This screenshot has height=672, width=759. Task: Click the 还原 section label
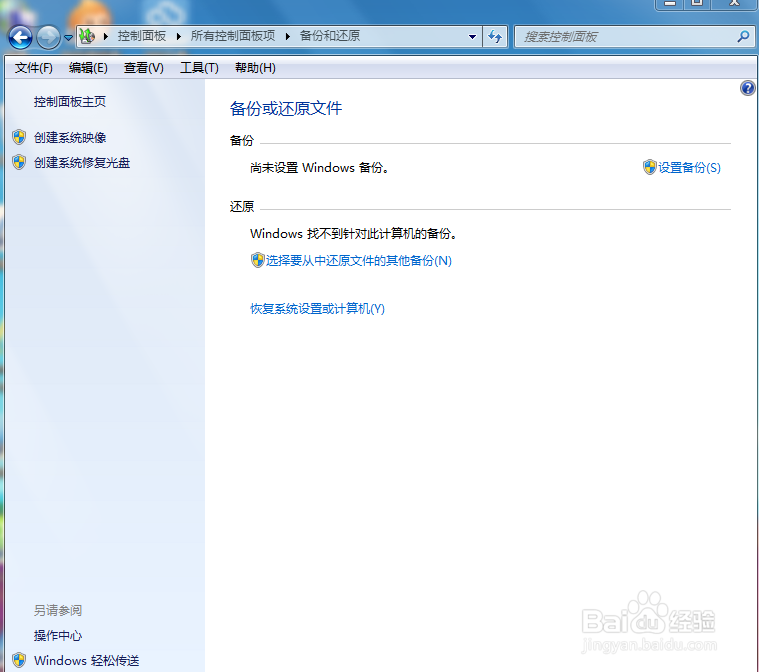[242, 207]
